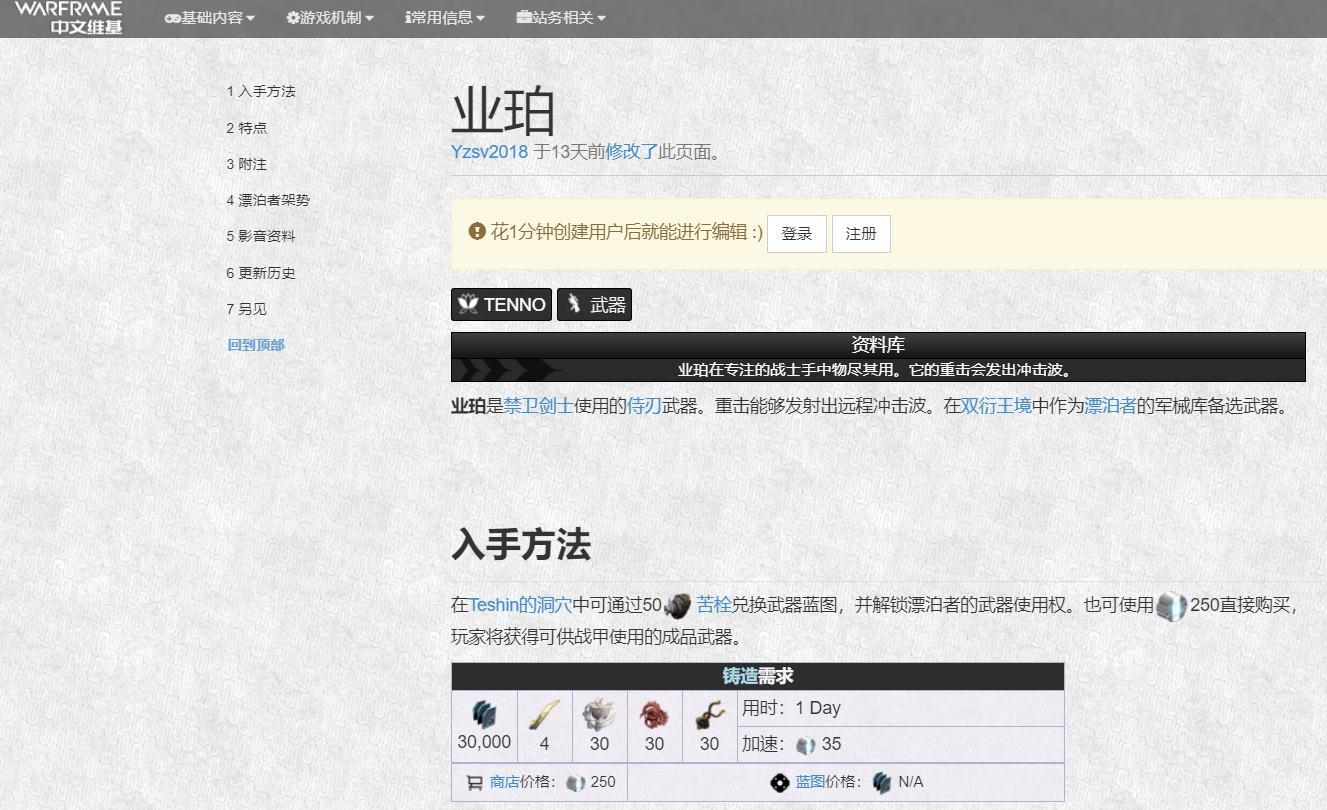Click the 苦栓 resource icon in acquisition text
The height and width of the screenshot is (810, 1327).
(x=678, y=604)
